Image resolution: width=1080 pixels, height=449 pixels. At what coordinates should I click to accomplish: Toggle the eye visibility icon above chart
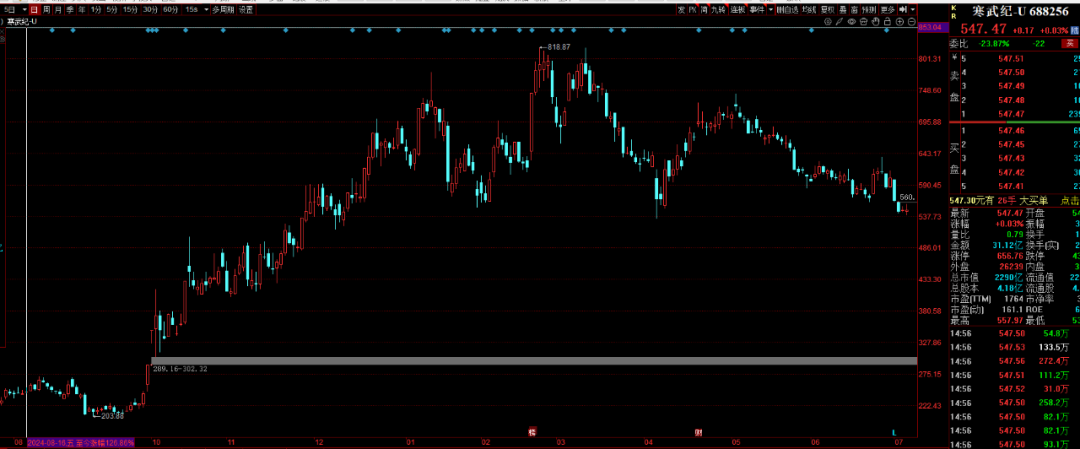851,22
